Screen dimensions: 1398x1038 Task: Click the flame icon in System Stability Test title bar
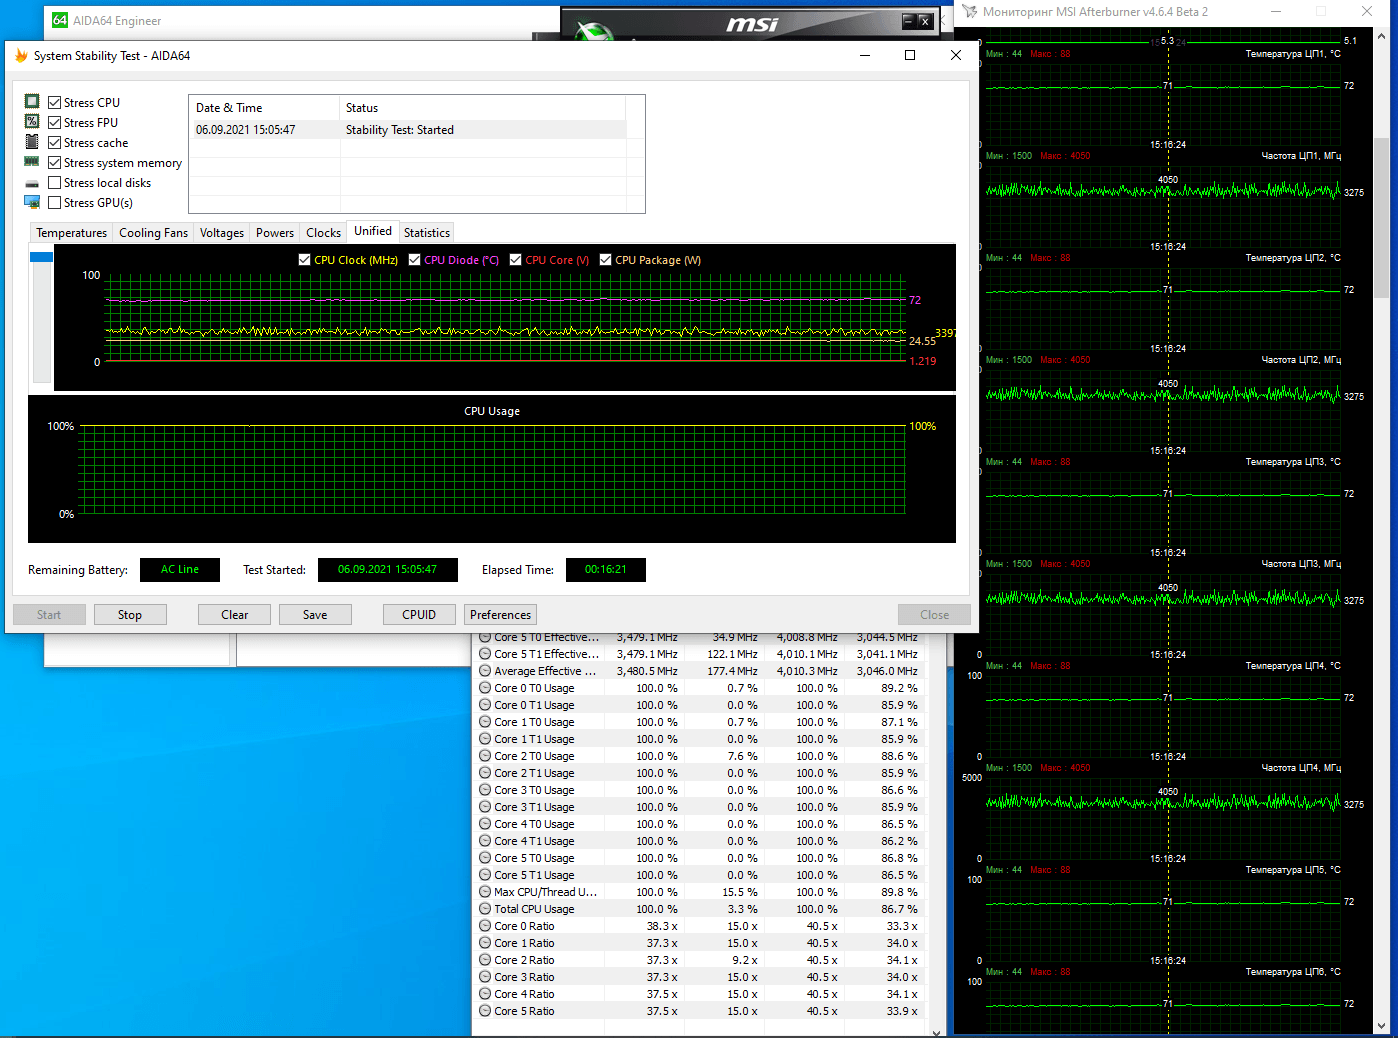pyautogui.click(x=21, y=56)
